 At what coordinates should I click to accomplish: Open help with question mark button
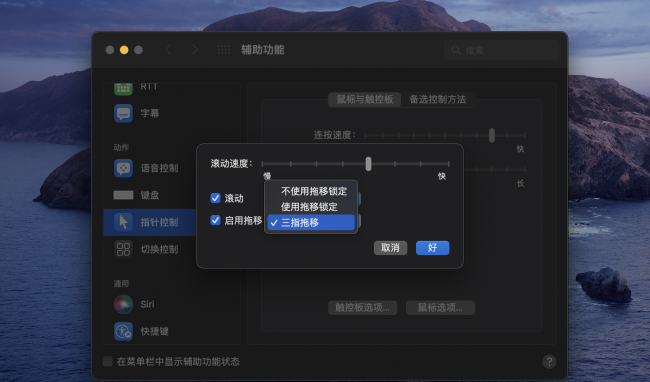(x=549, y=361)
